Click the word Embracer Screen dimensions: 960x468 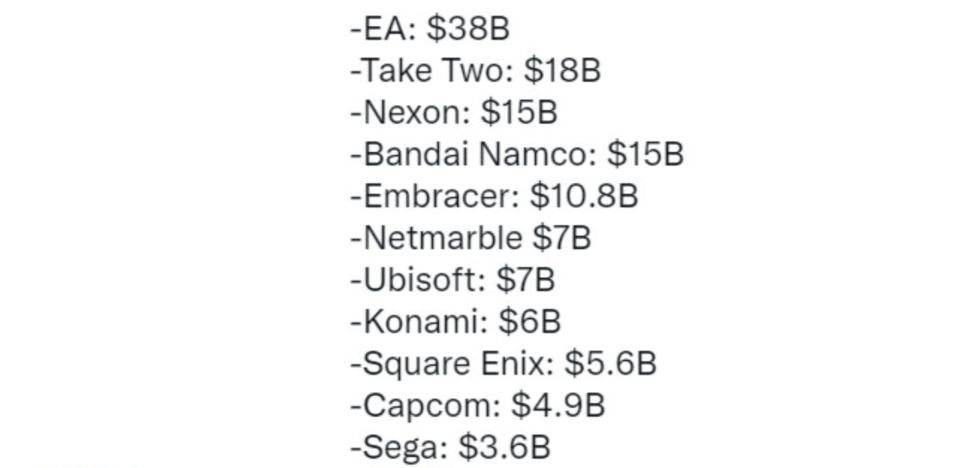(441, 196)
